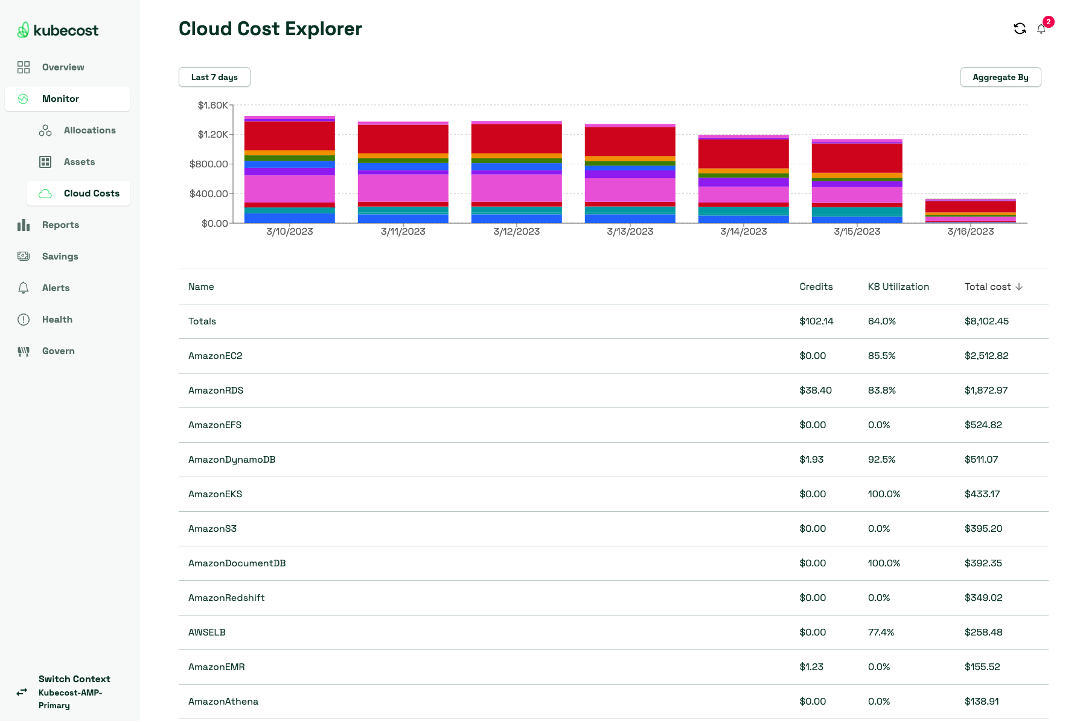Open the Last 7 days date range selector
1081x722 pixels.
[214, 77]
